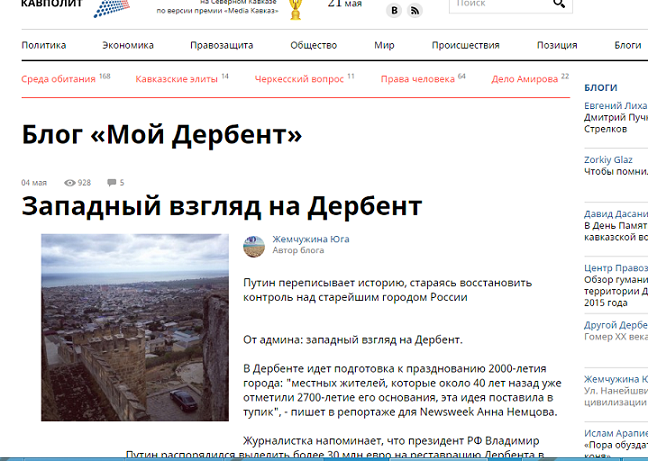Viewport: 648px width, 461px height.
Task: Open the Блоги menu section
Action: pos(628,45)
